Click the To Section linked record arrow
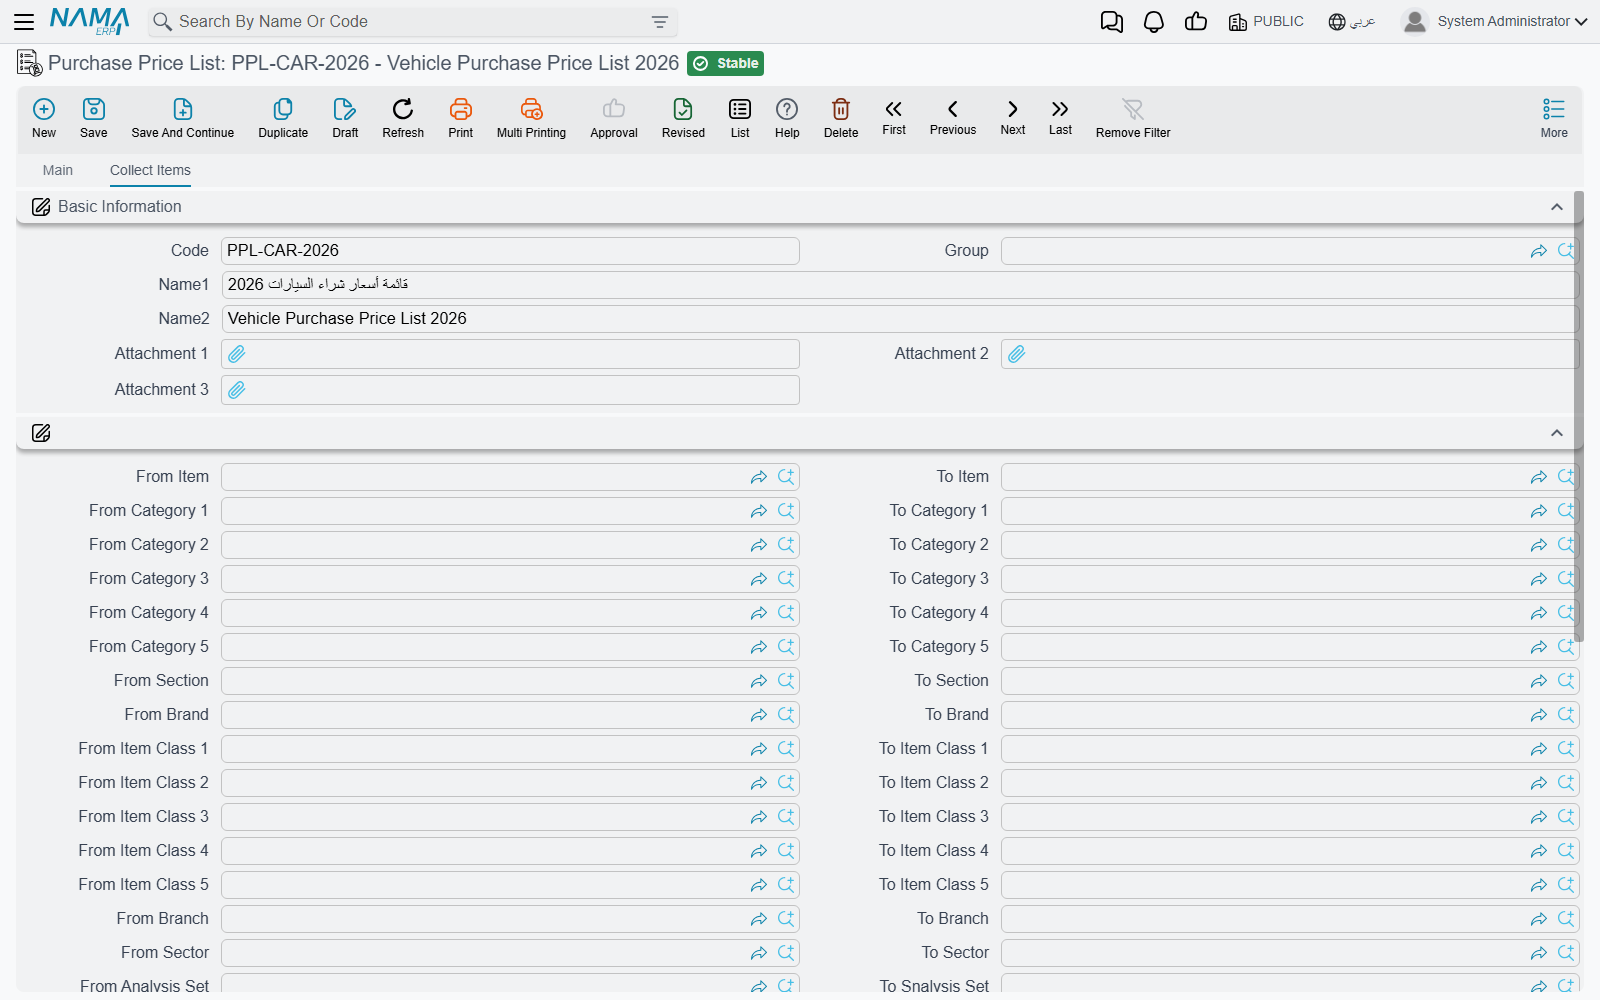The height and width of the screenshot is (1000, 1600). point(1539,681)
